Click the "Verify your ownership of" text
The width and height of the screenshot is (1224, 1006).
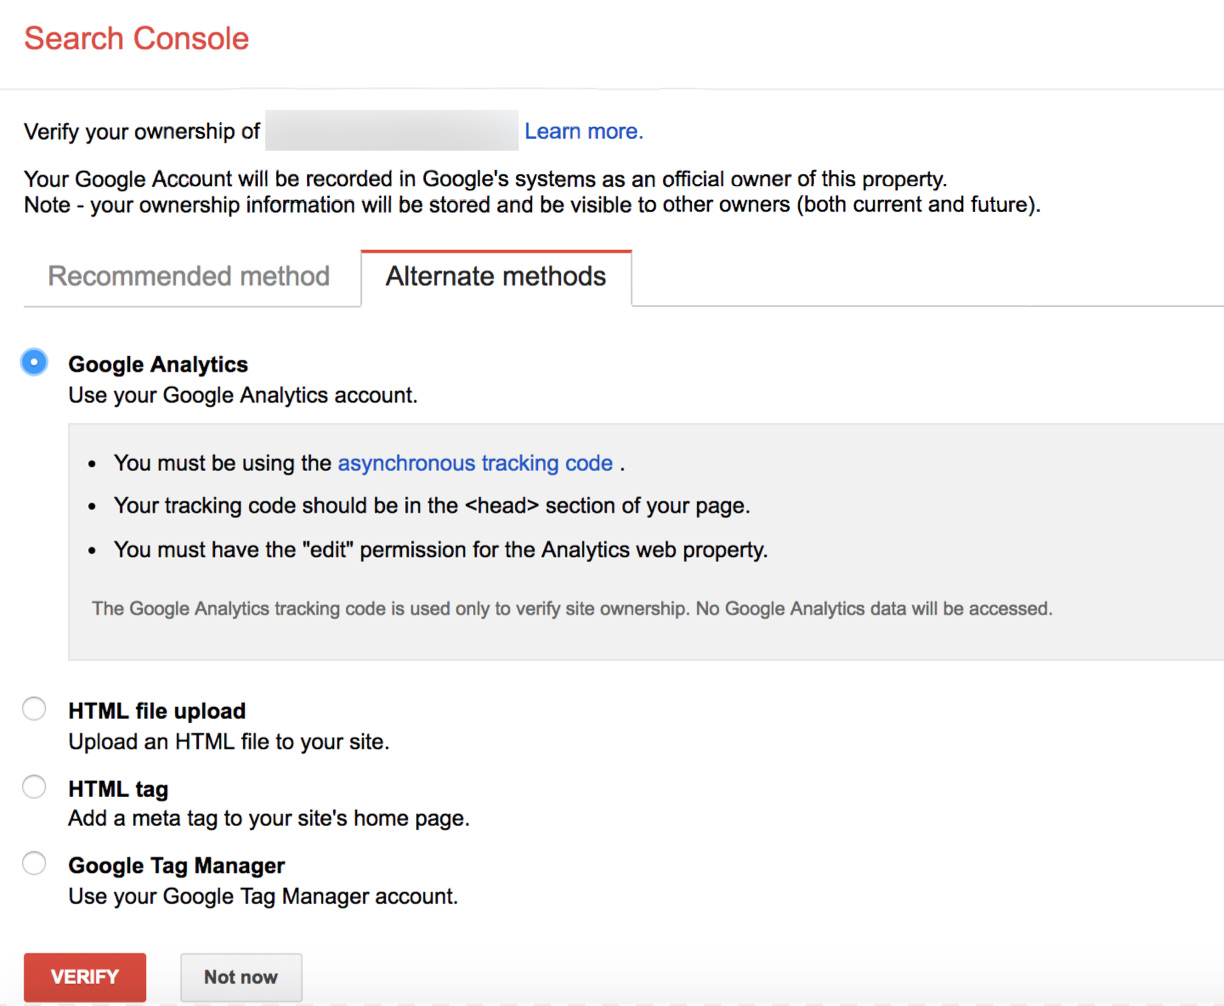142,131
